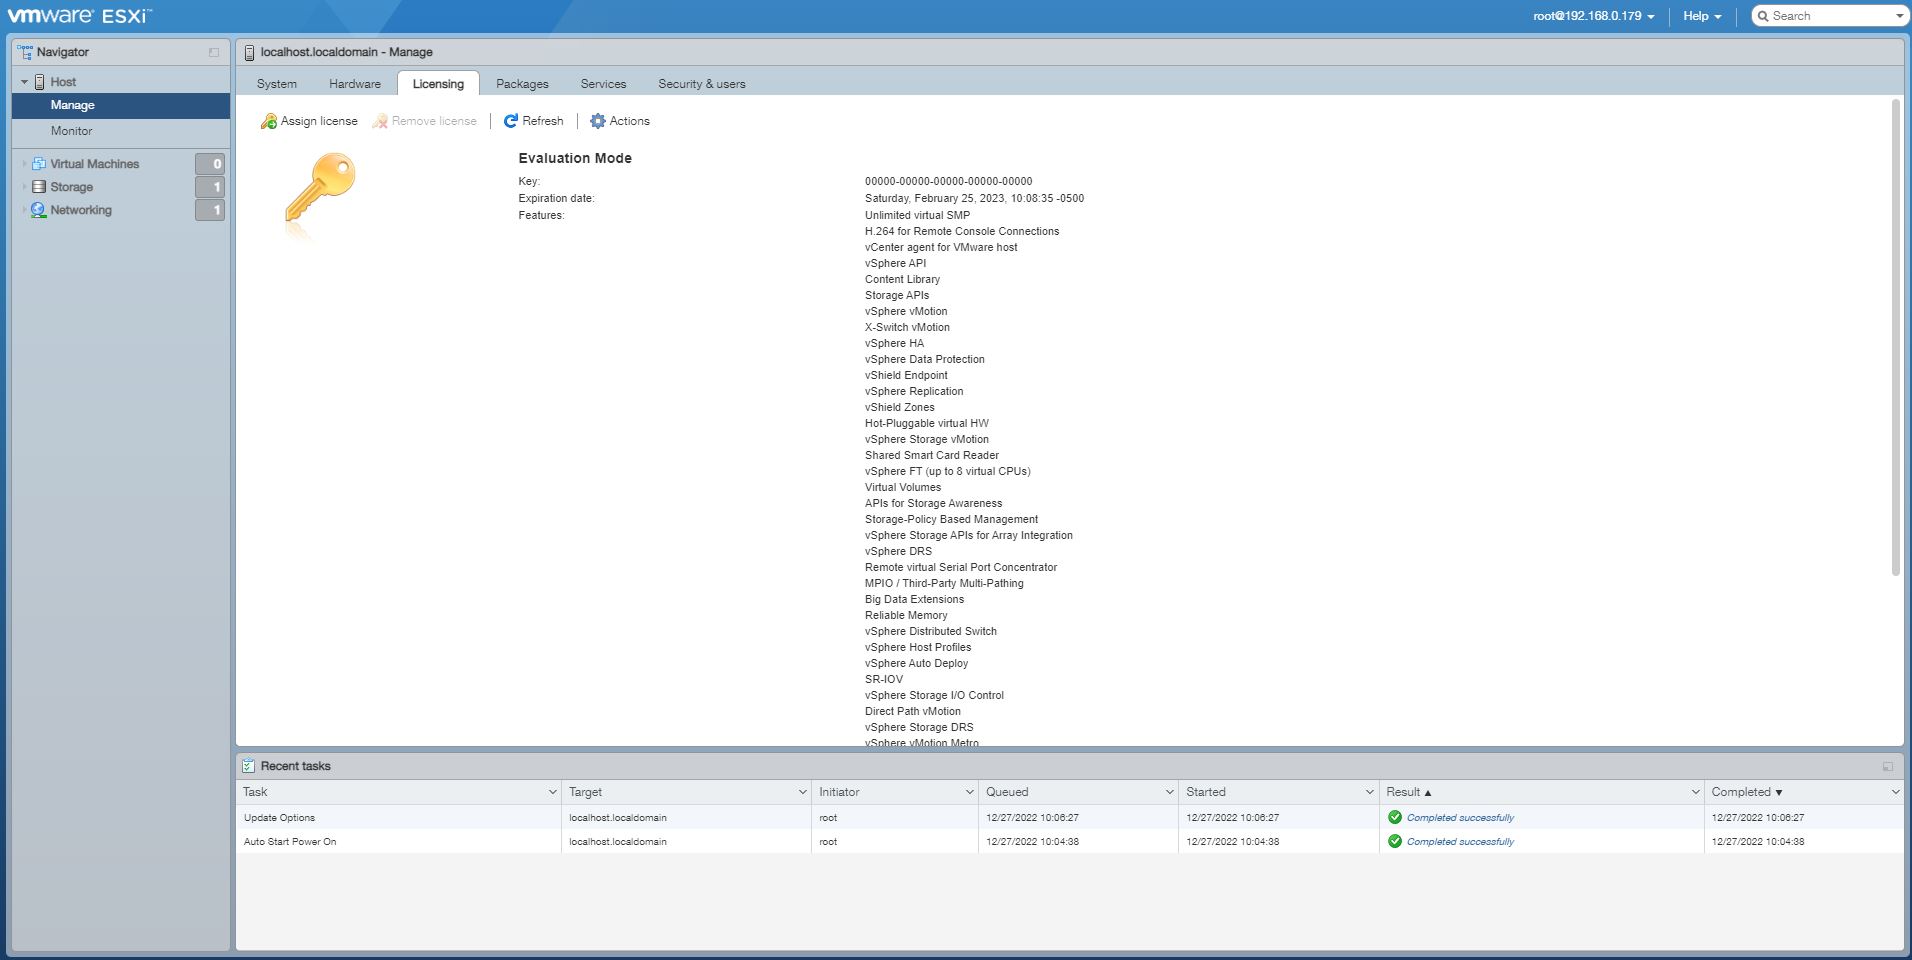The width and height of the screenshot is (1912, 960).
Task: Collapse the Host tree node
Action: [x=25, y=82]
